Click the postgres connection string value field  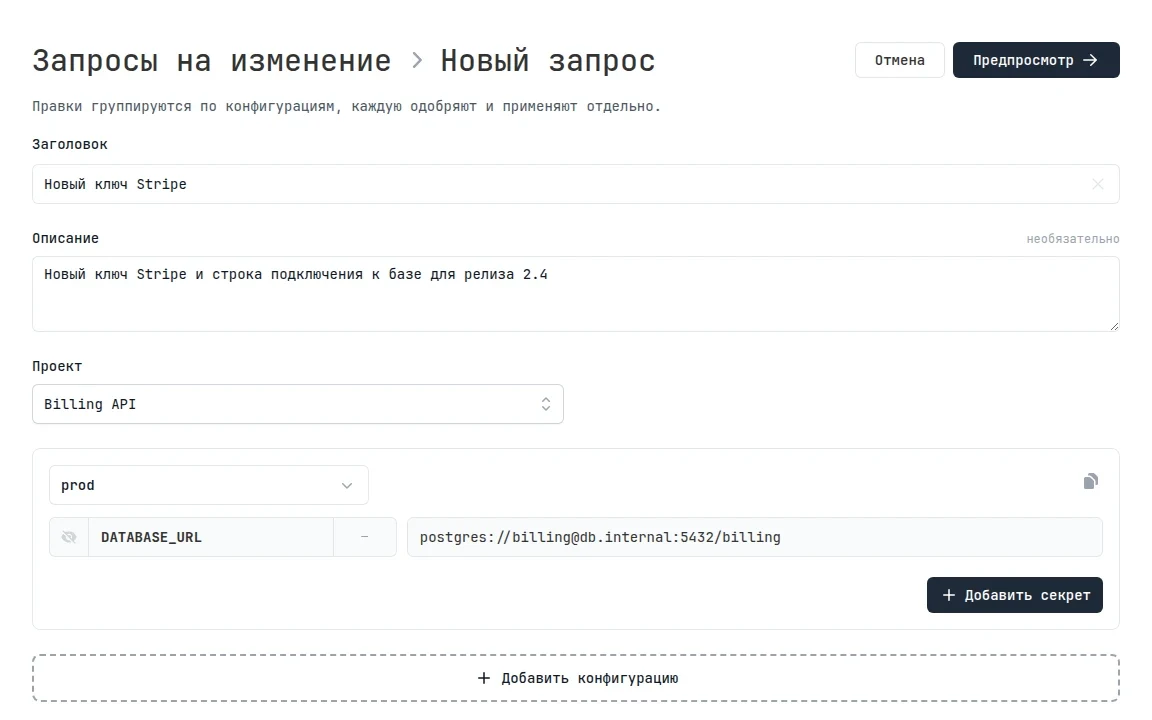(x=755, y=537)
